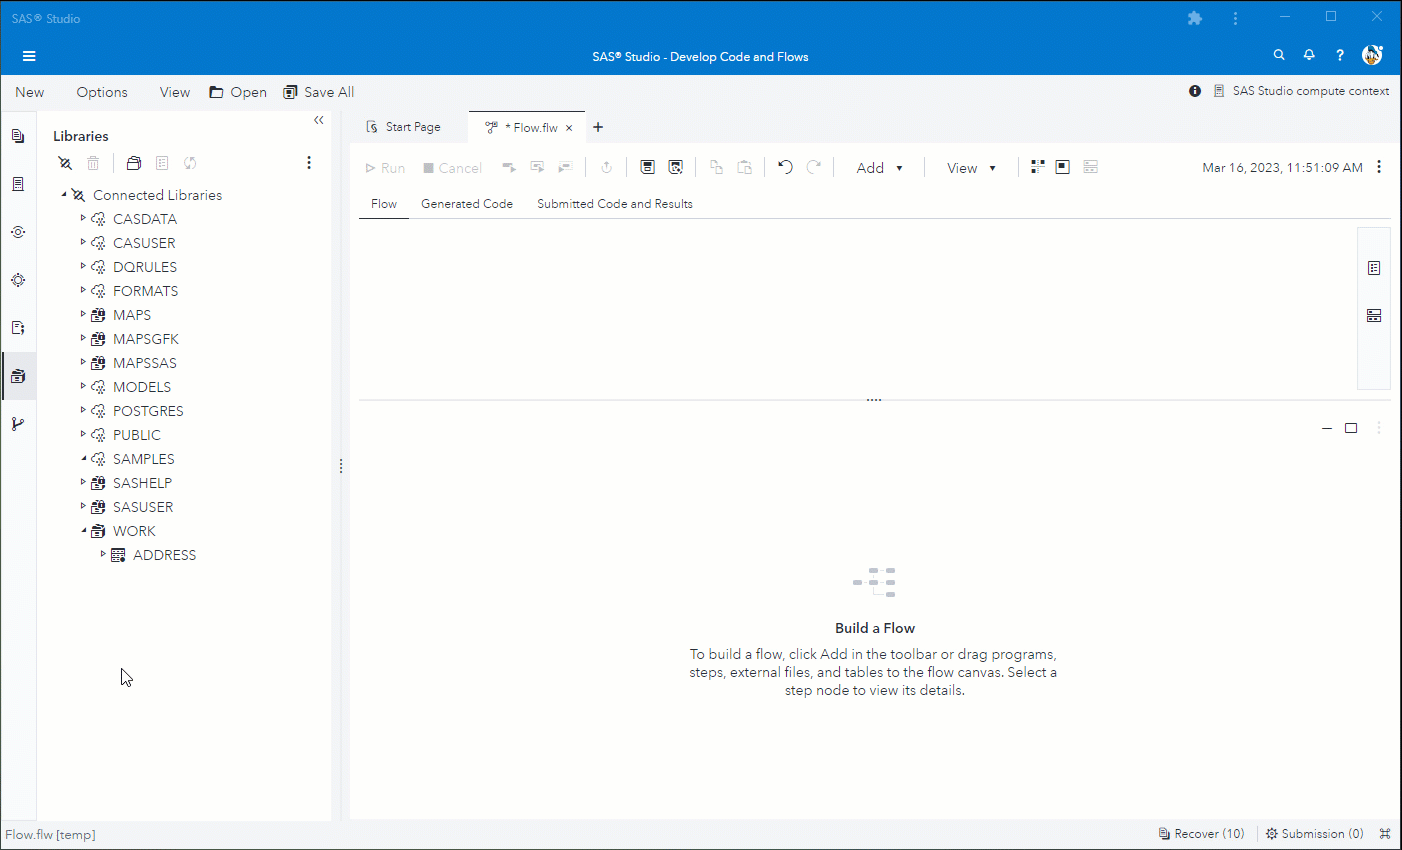Screen dimensions: 1402x850
Task: Click the New Library icon in Libraries toolbar
Action: (134, 163)
